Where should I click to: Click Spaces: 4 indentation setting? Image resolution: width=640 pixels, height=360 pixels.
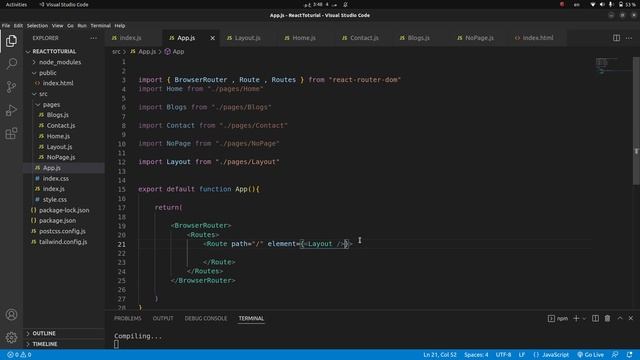[476, 355]
